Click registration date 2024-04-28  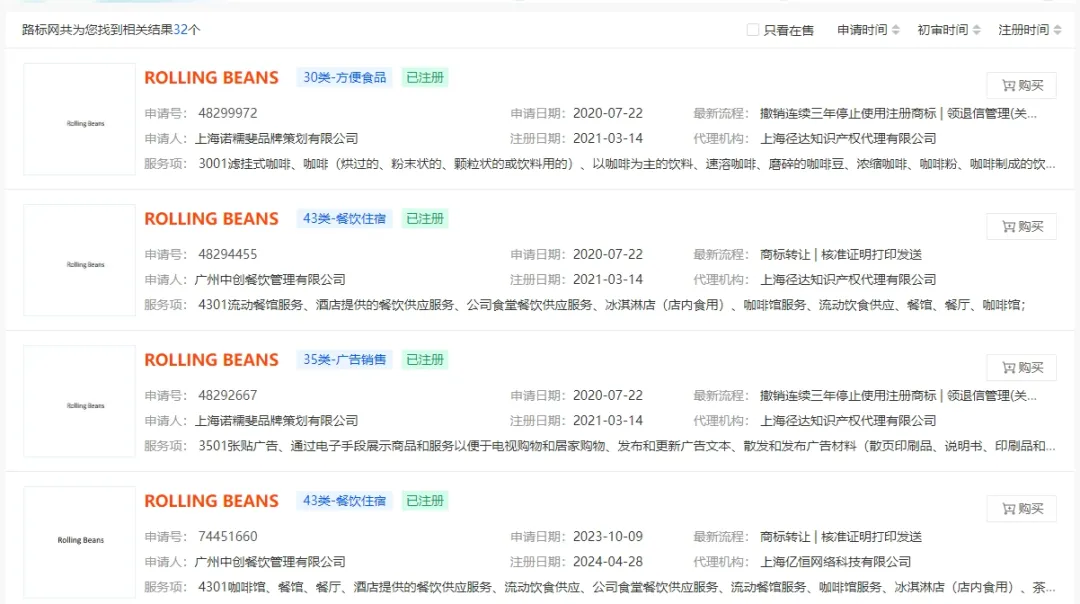point(608,562)
